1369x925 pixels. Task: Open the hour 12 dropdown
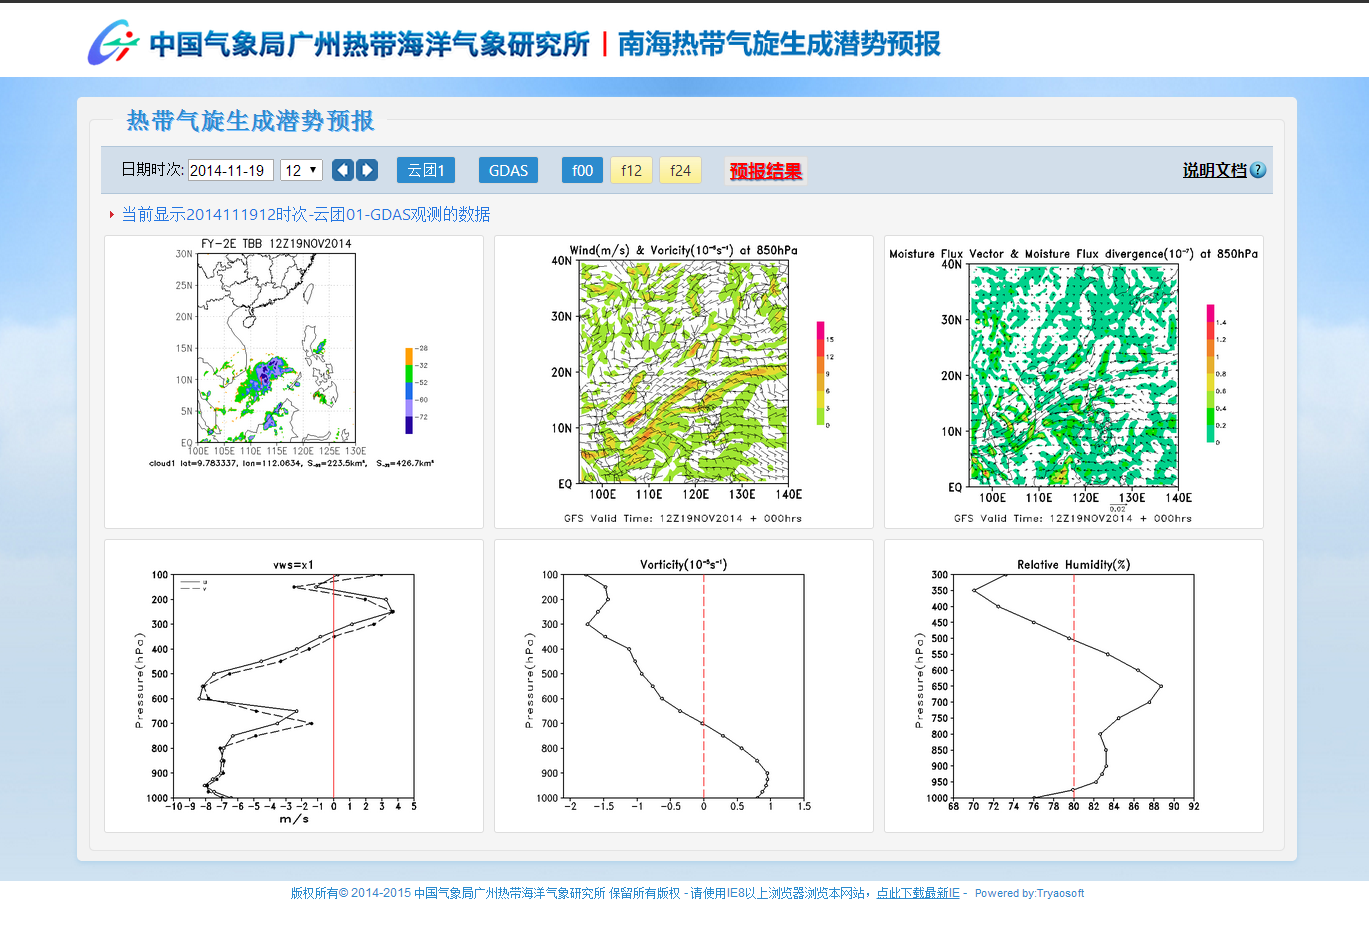pos(301,170)
